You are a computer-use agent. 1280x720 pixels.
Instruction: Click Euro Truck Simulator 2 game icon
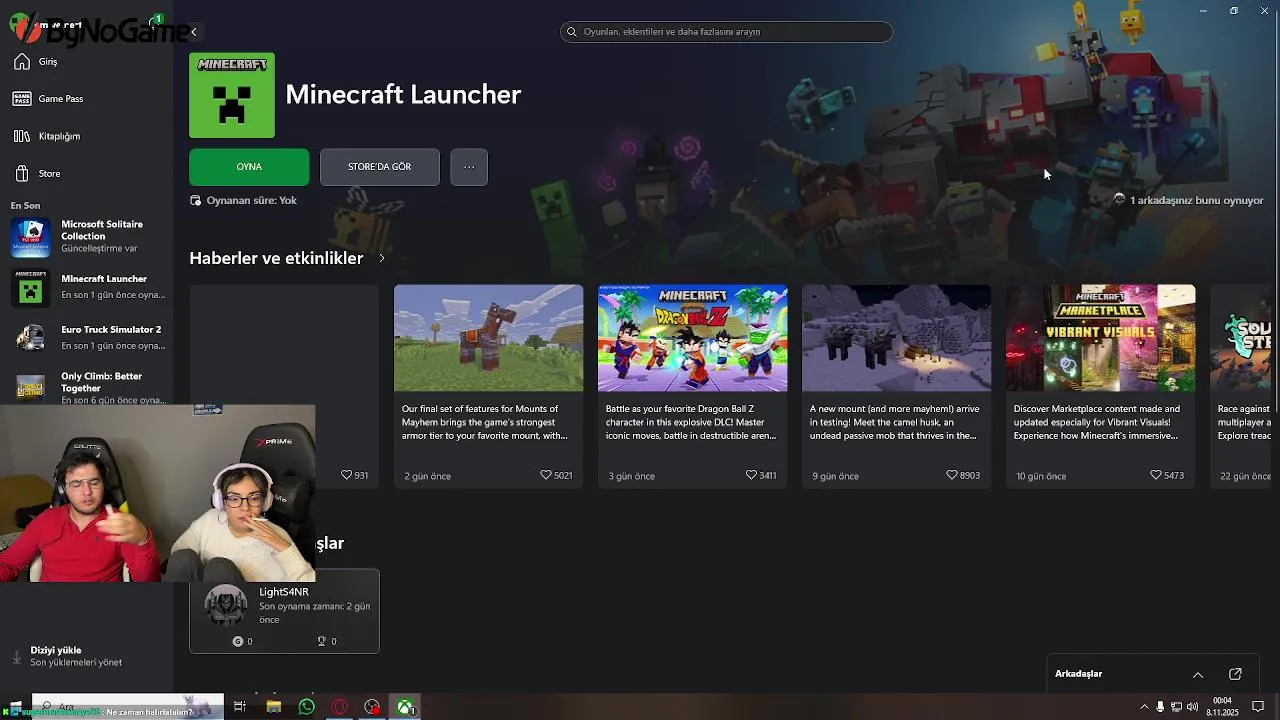pyautogui.click(x=30, y=338)
